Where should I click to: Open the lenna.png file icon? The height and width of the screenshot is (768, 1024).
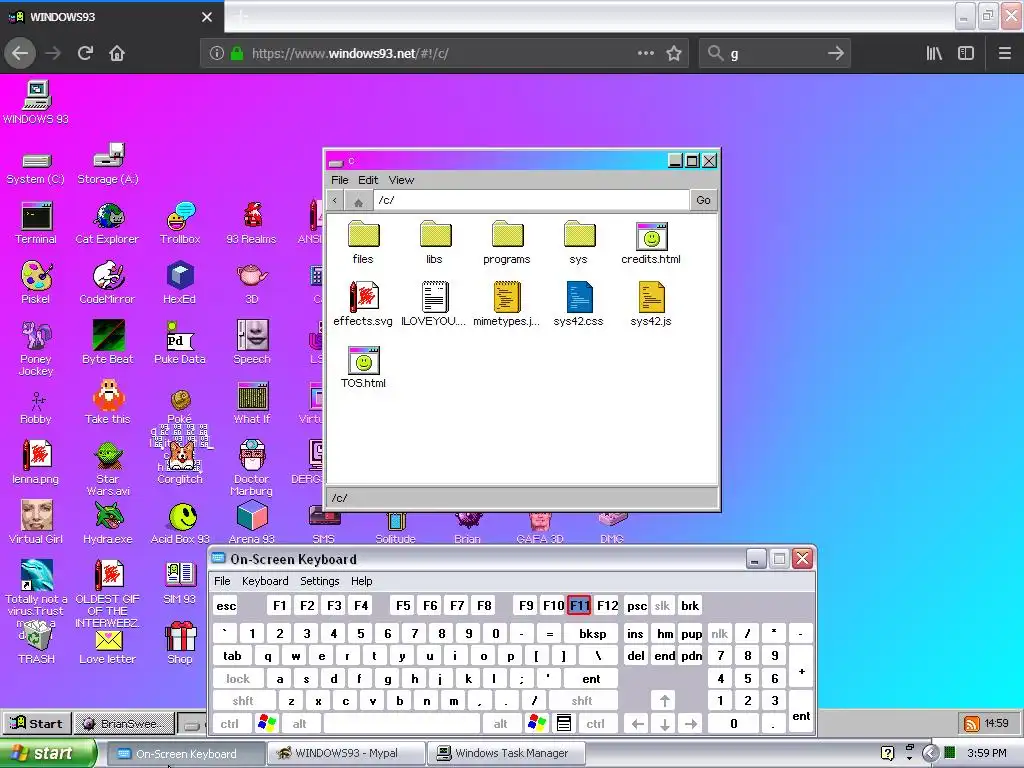(x=36, y=462)
